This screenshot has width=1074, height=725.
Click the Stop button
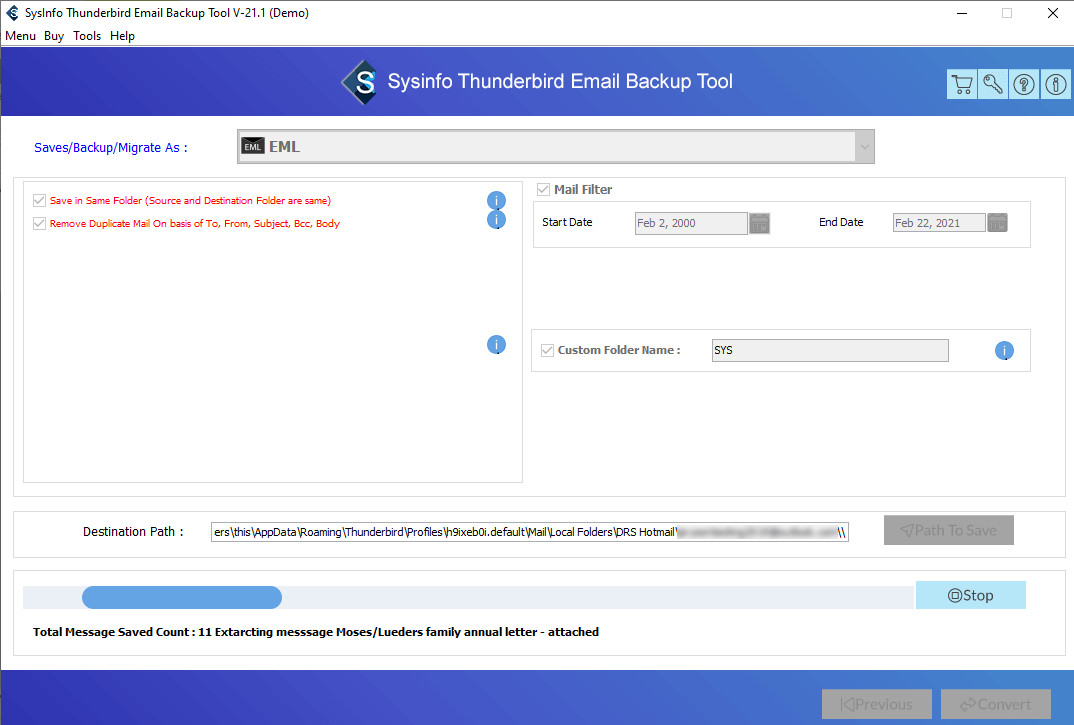tap(971, 595)
